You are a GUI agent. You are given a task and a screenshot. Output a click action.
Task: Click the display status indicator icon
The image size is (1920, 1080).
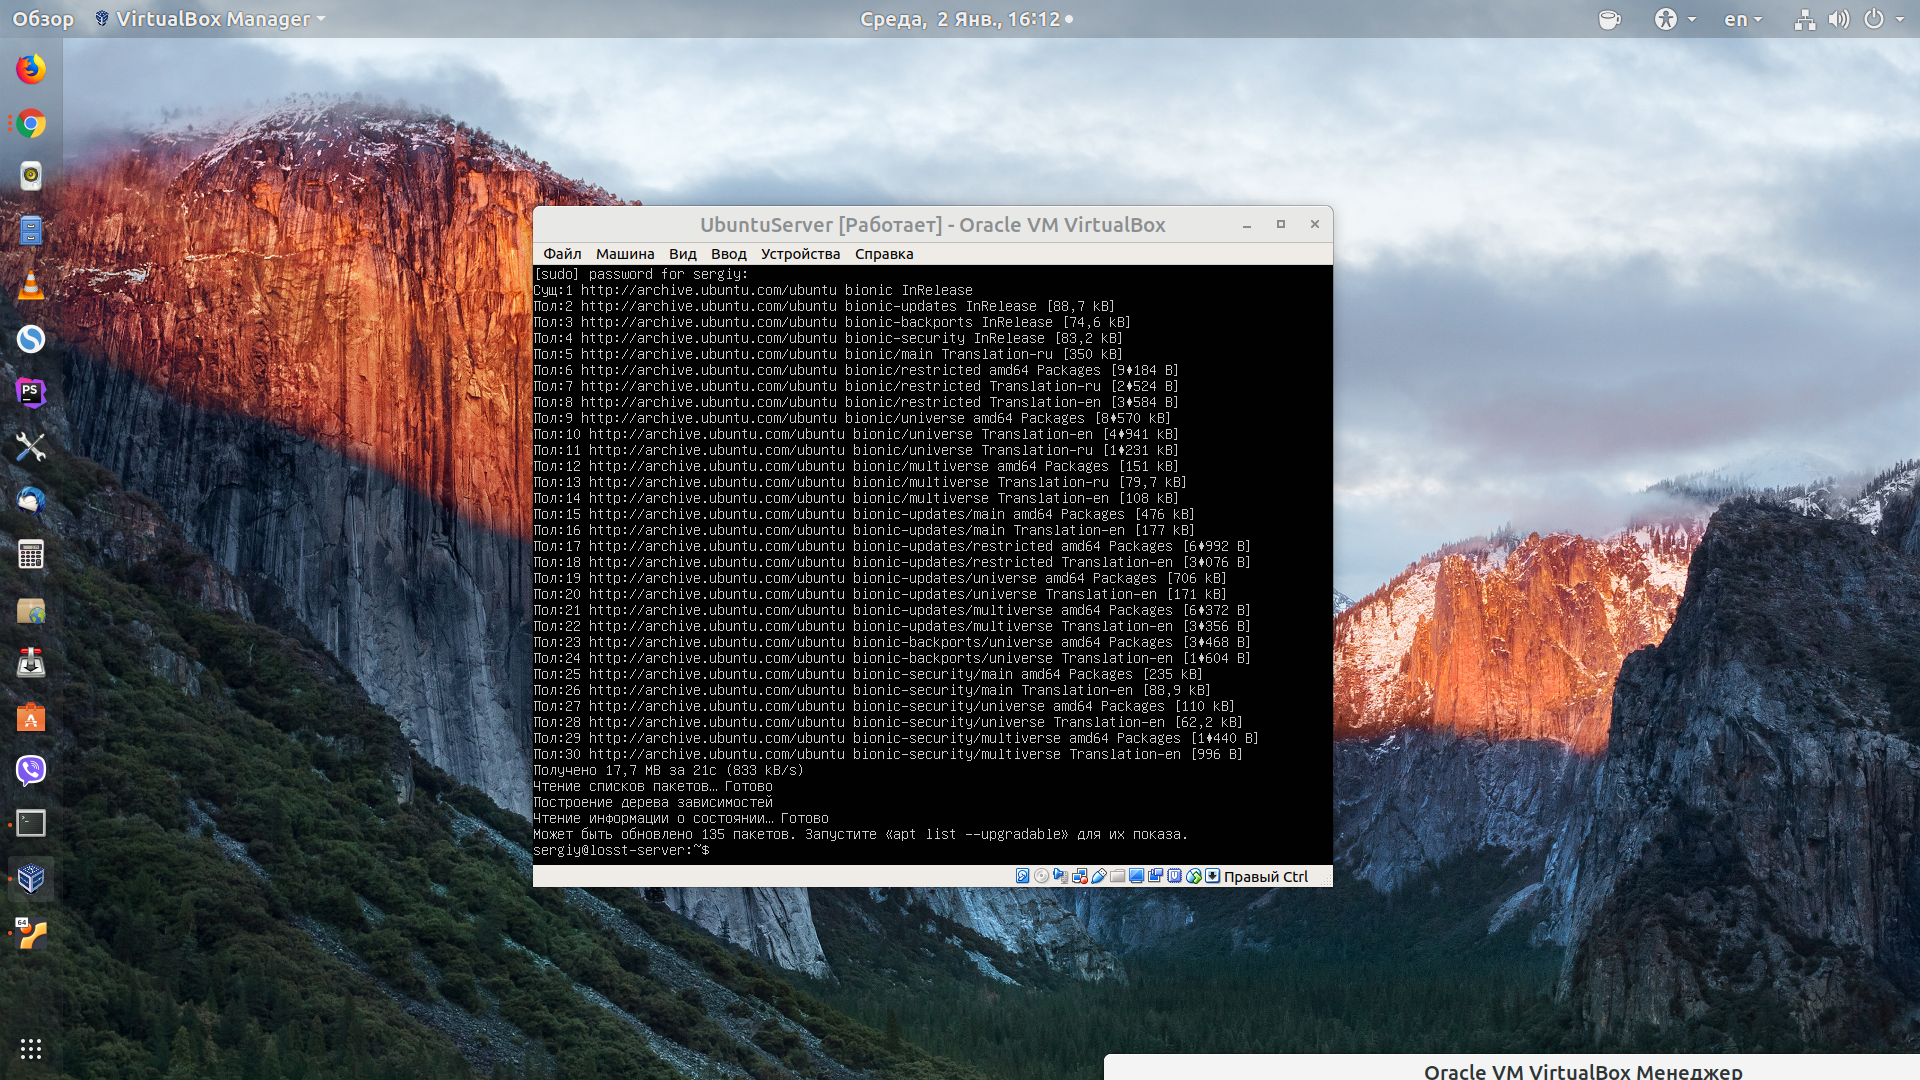tap(1136, 876)
